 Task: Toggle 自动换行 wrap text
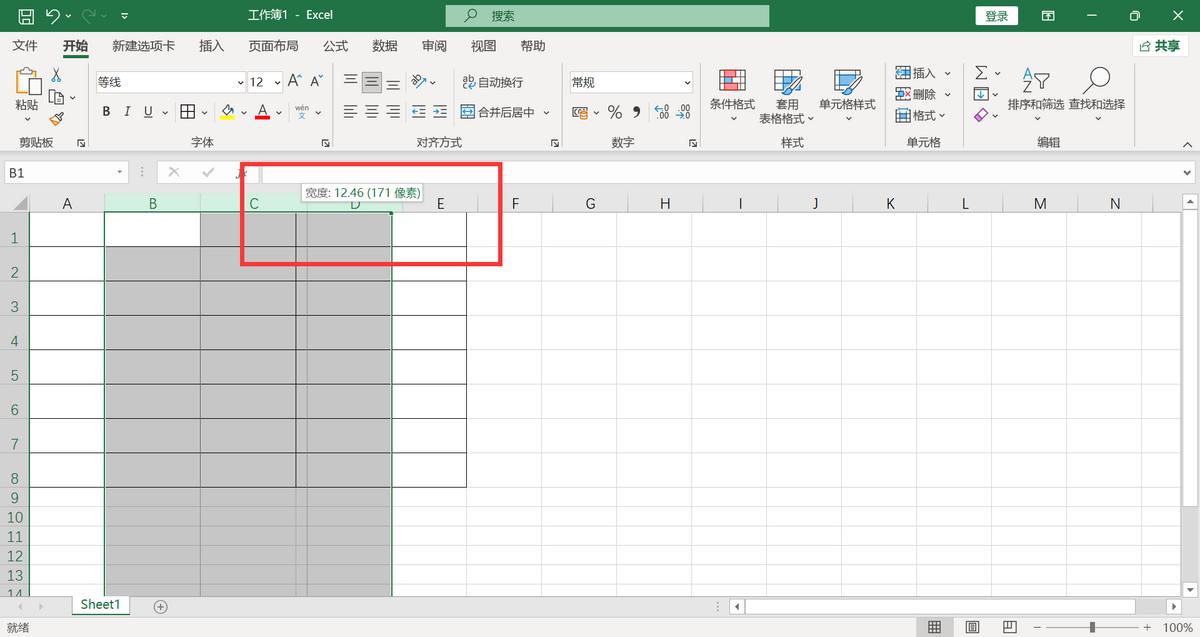coord(492,82)
